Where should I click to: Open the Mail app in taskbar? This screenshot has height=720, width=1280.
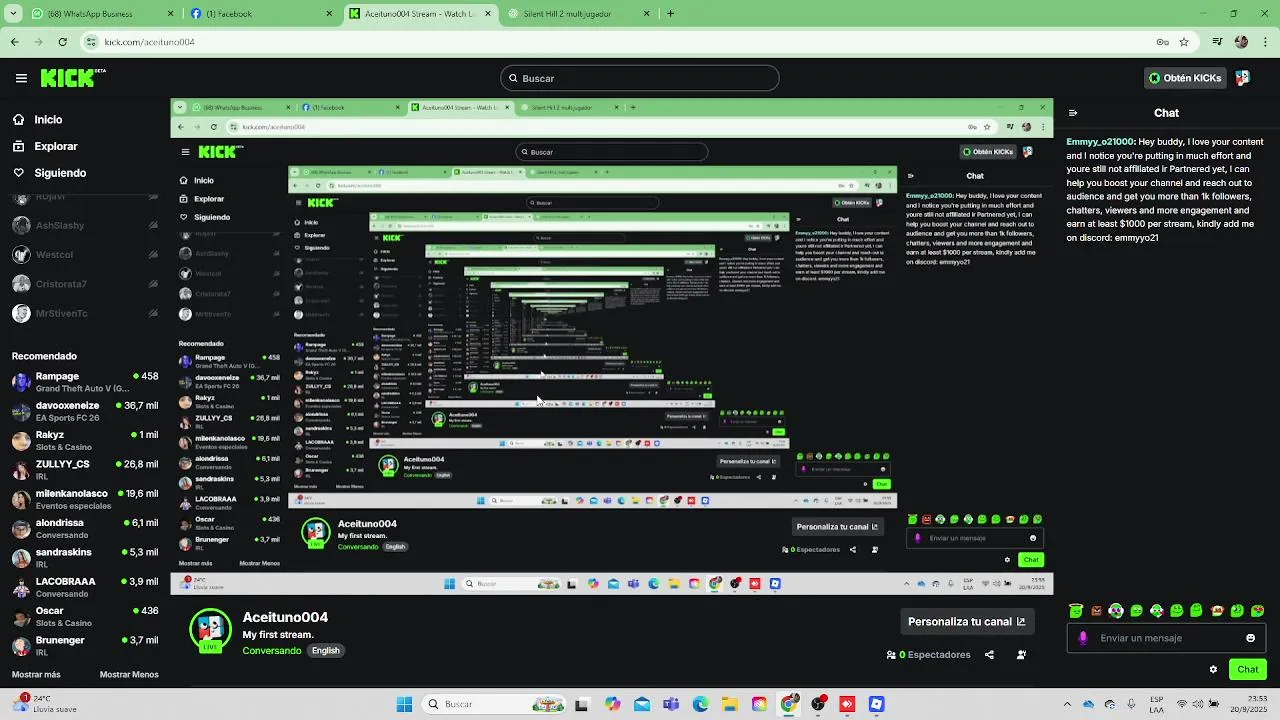pyautogui.click(x=641, y=704)
